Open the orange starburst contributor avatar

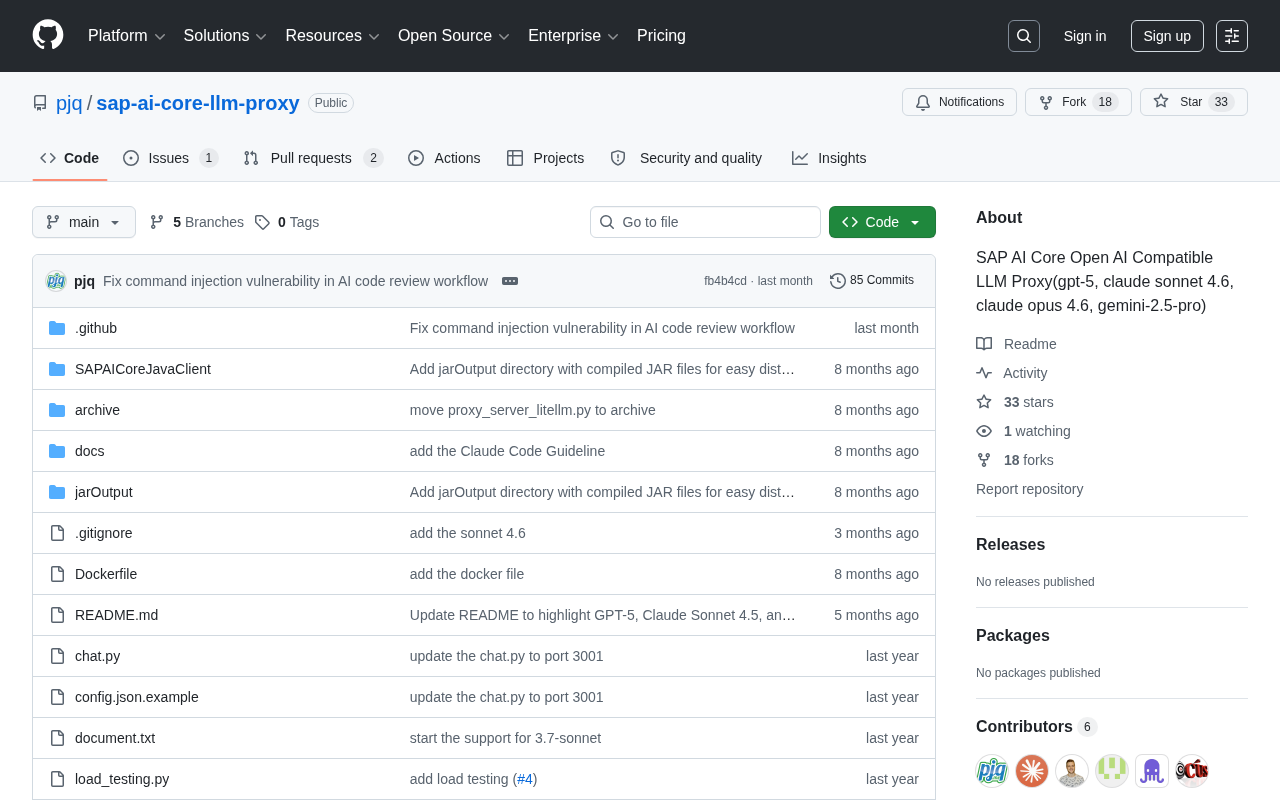[x=1032, y=771]
